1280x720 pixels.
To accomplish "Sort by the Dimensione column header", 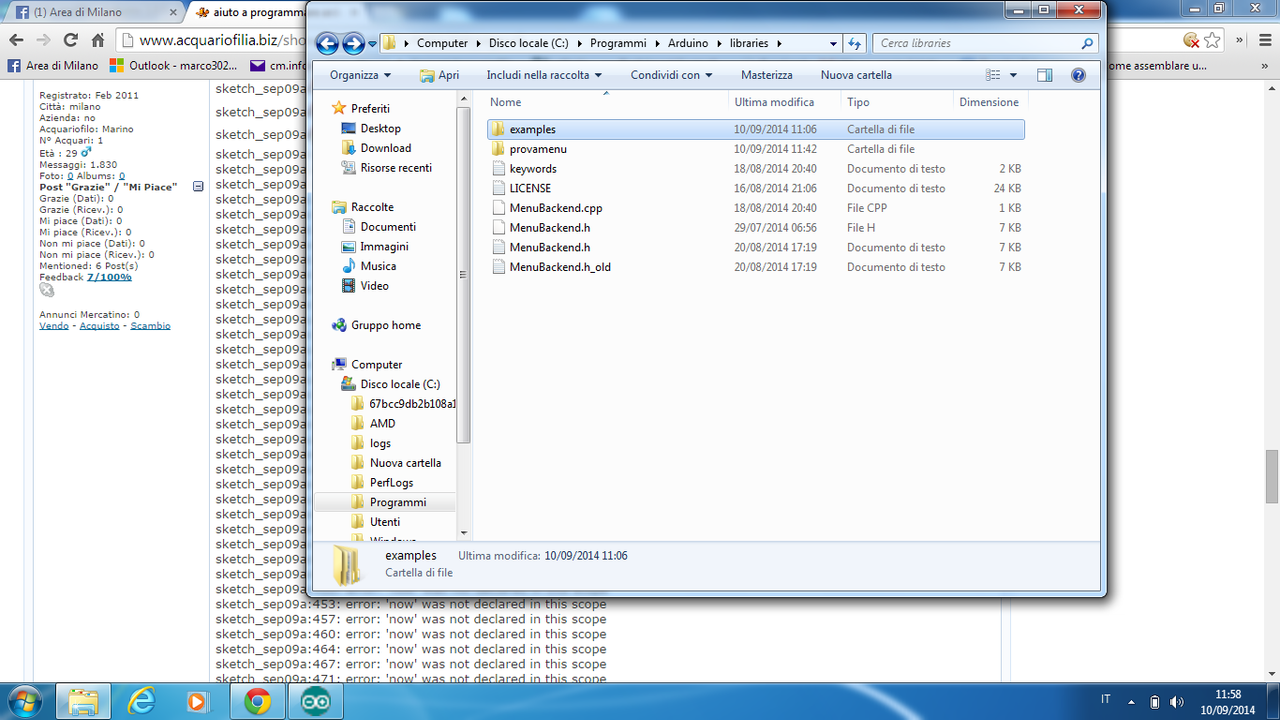I will coord(989,102).
